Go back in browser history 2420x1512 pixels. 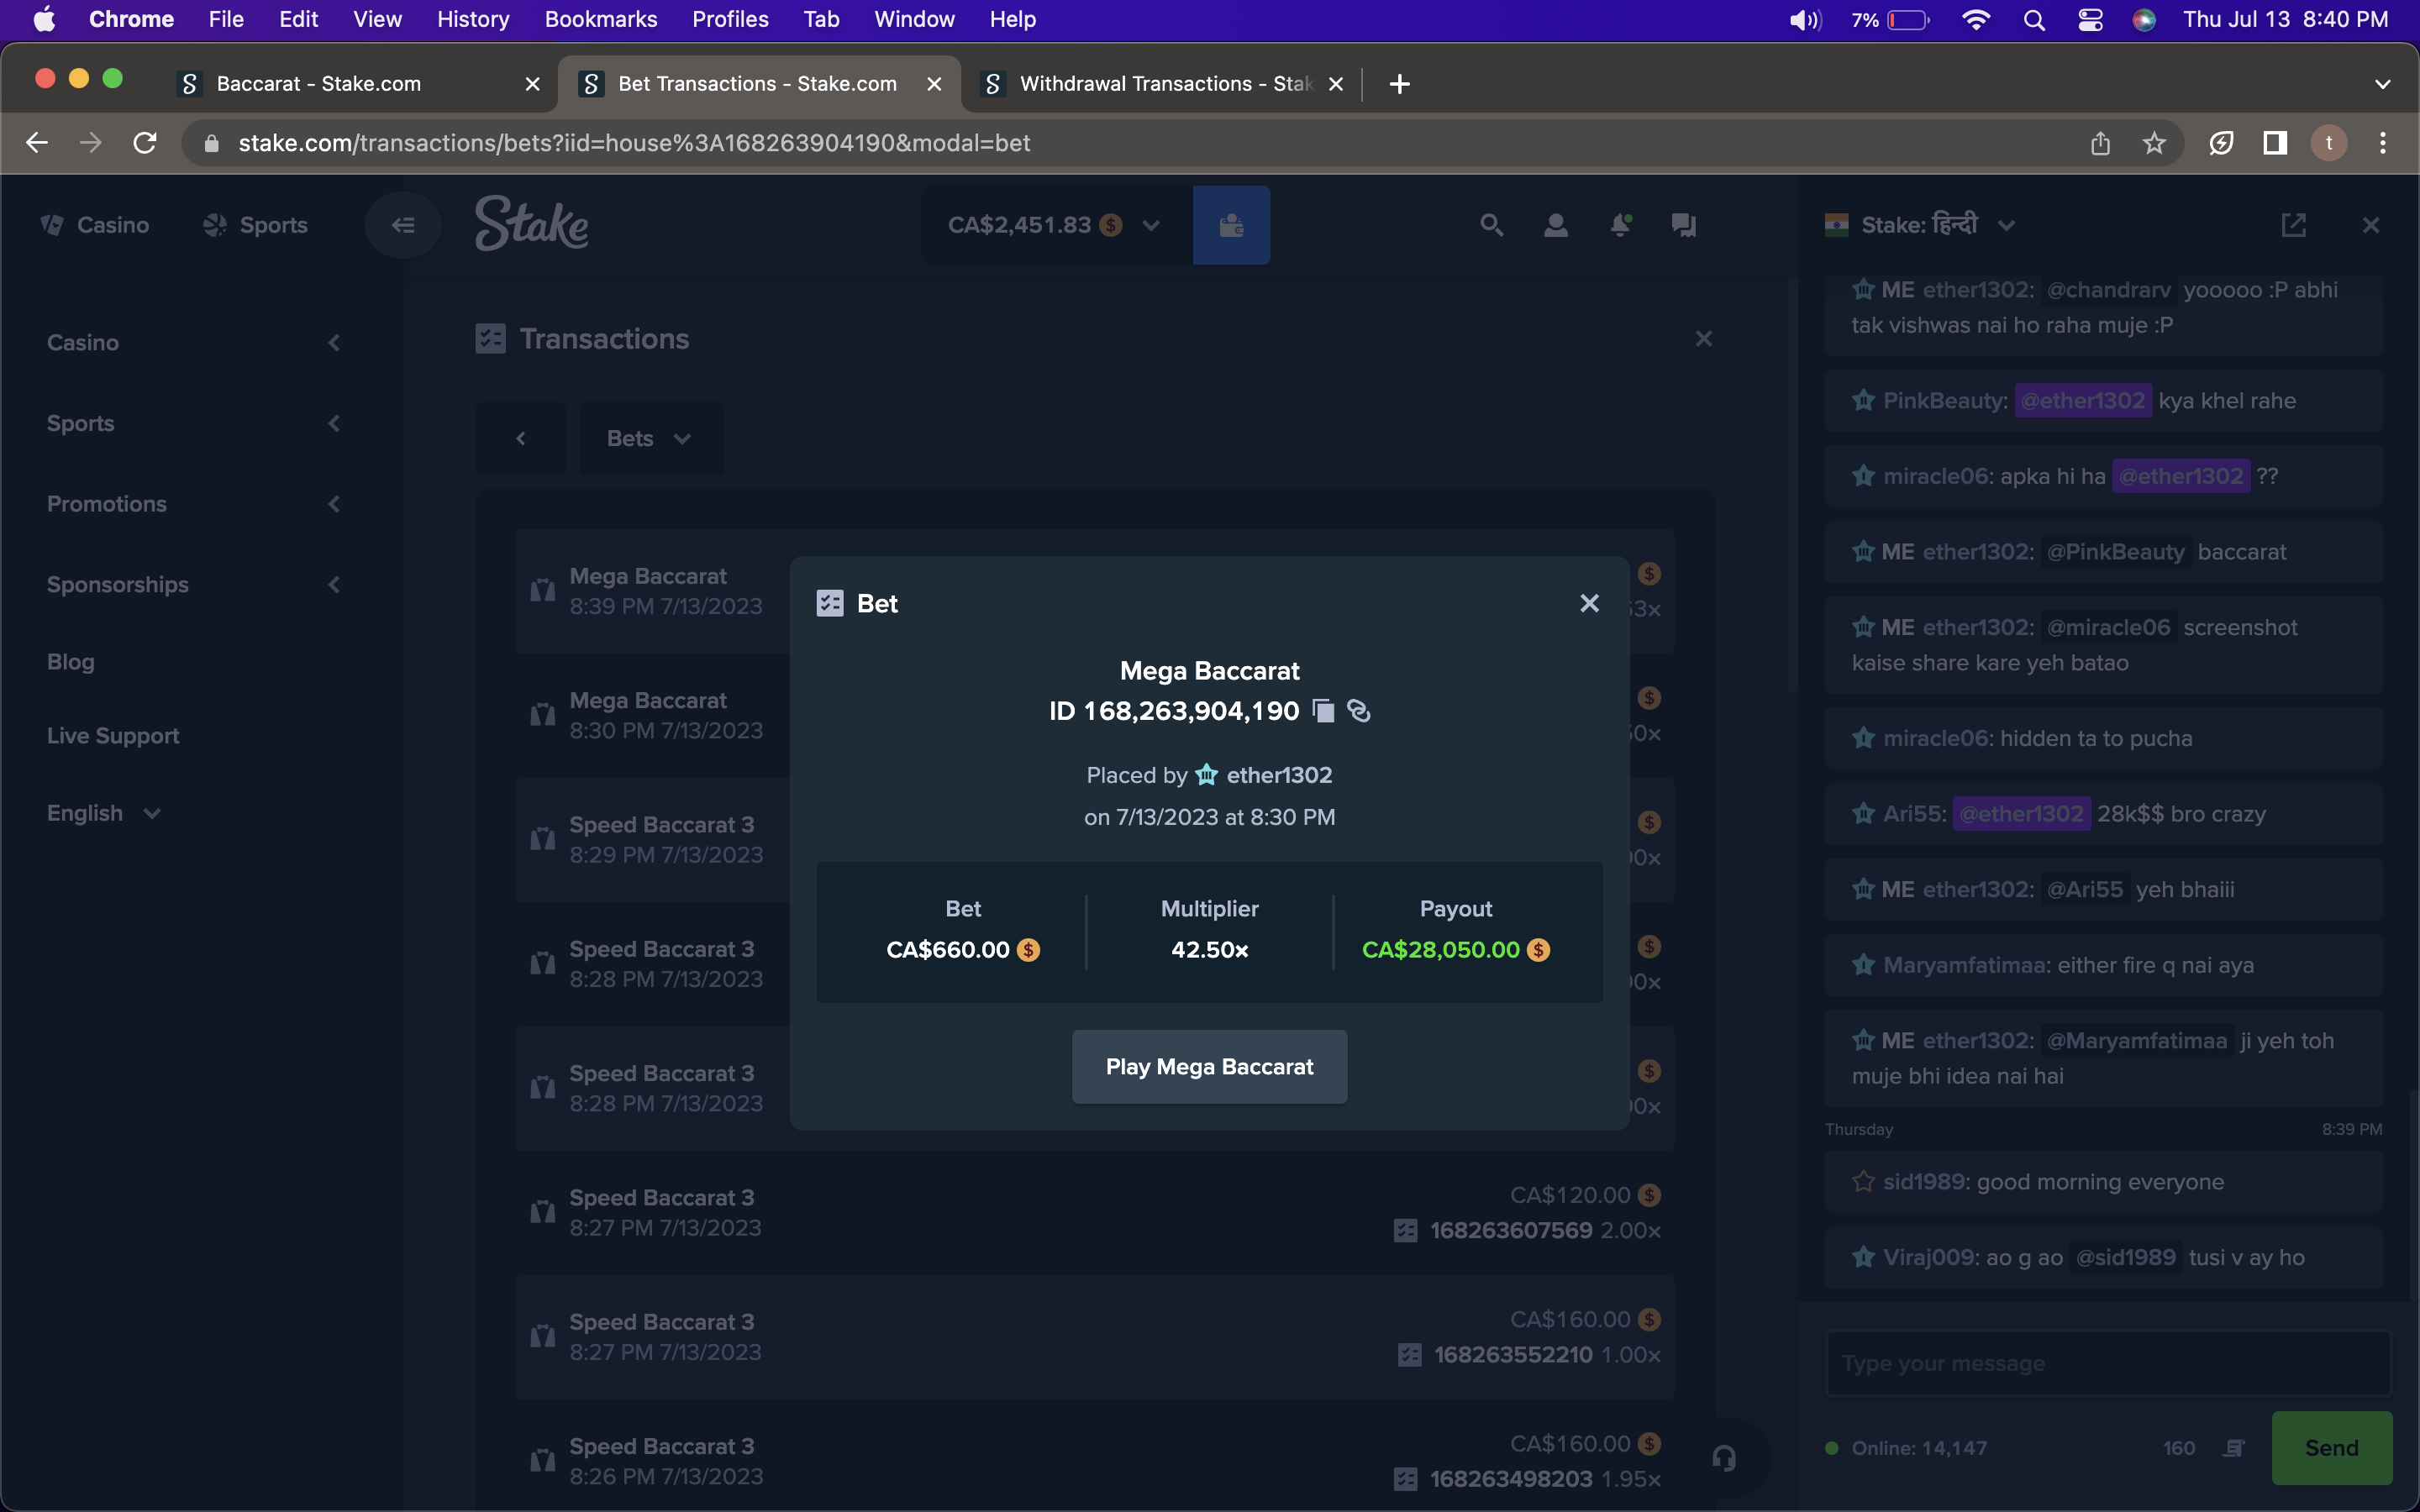pos(37,143)
